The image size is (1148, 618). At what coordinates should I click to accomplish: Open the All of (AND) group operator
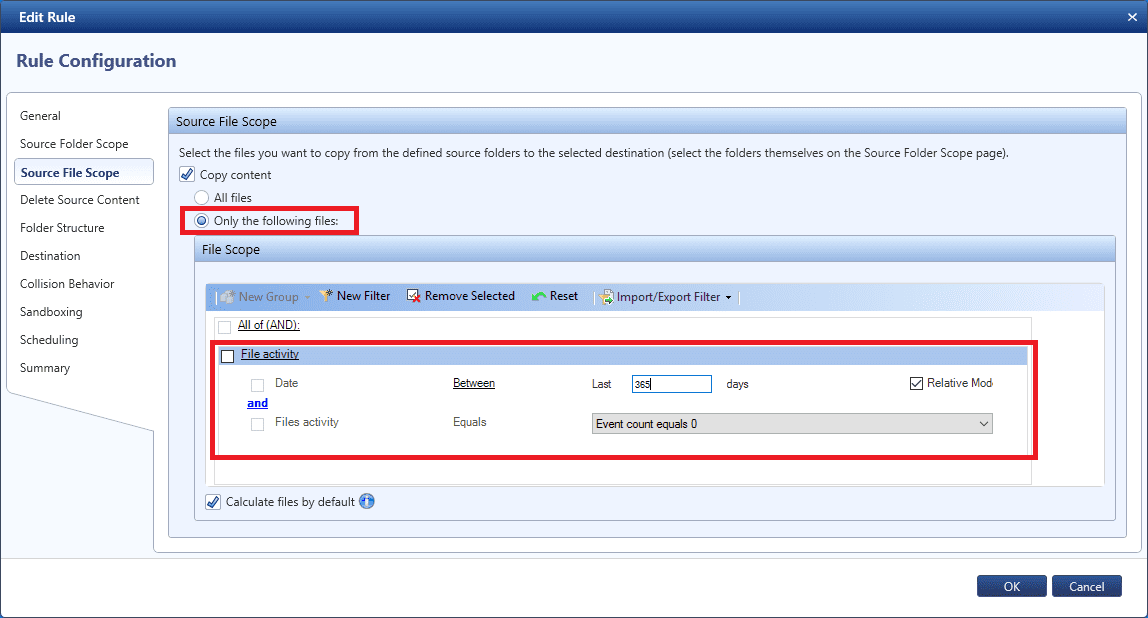point(269,324)
